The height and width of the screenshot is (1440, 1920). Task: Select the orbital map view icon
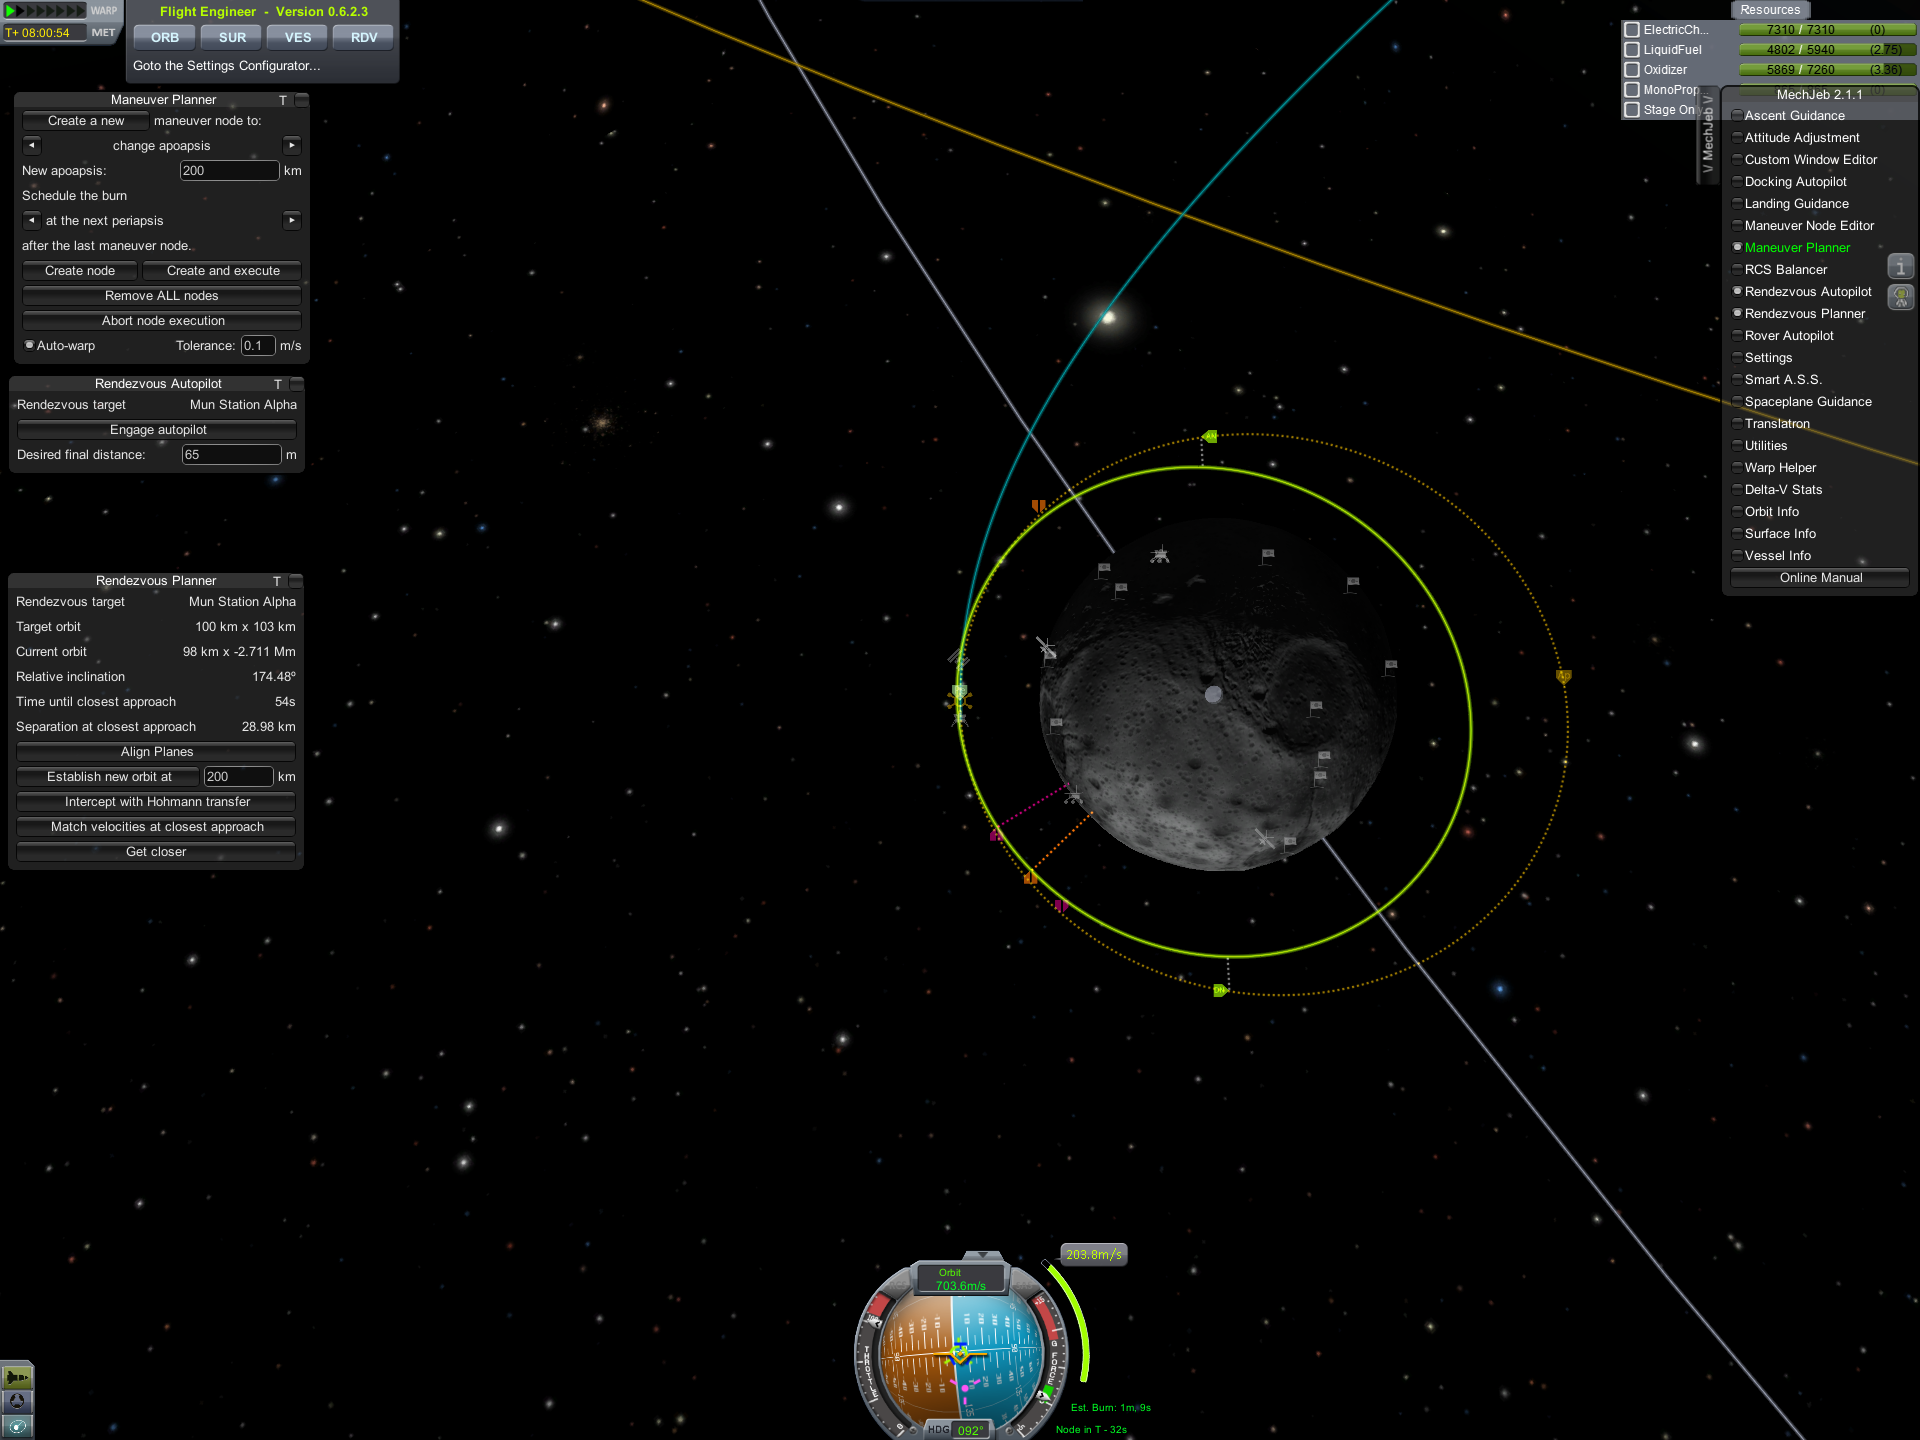(17, 1426)
